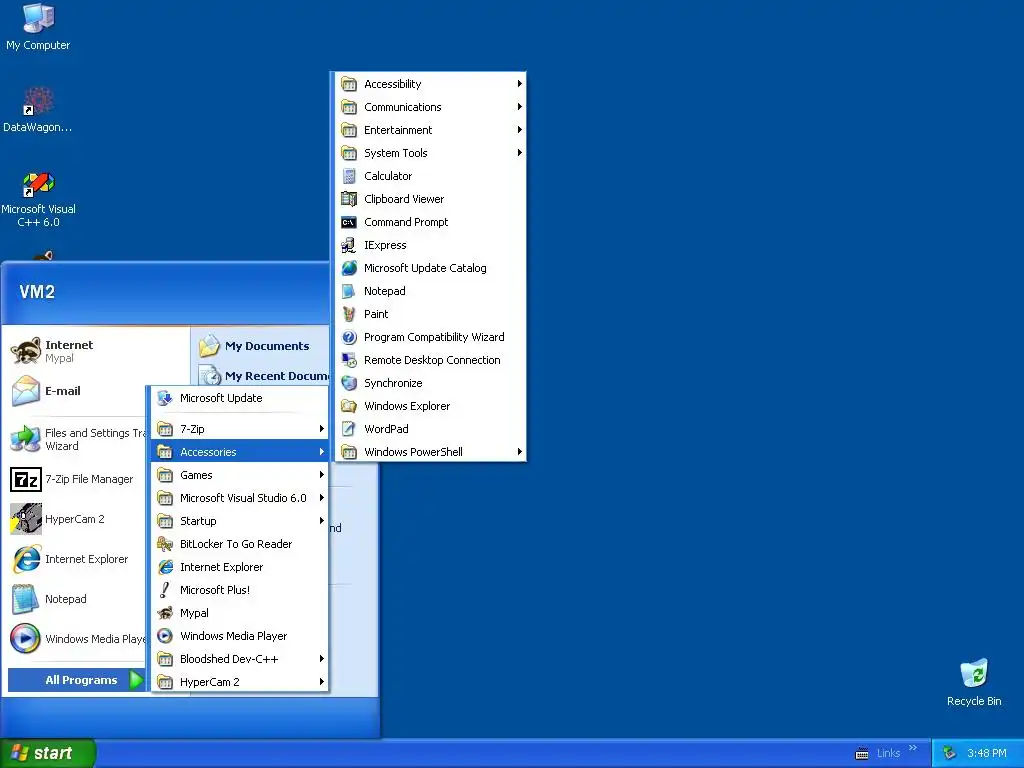Click the Notepad icon in Accessories menu
The height and width of the screenshot is (768, 1024).
click(x=349, y=291)
